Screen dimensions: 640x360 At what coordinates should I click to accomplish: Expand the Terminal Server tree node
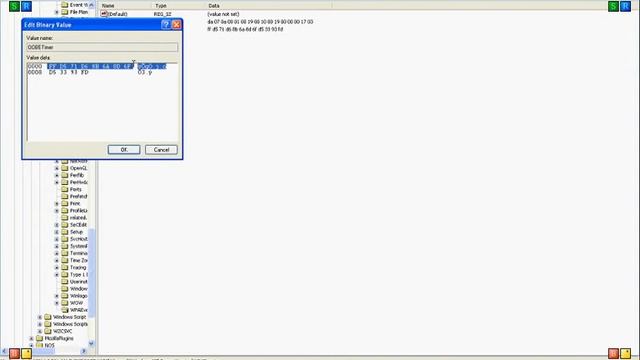tap(57, 253)
